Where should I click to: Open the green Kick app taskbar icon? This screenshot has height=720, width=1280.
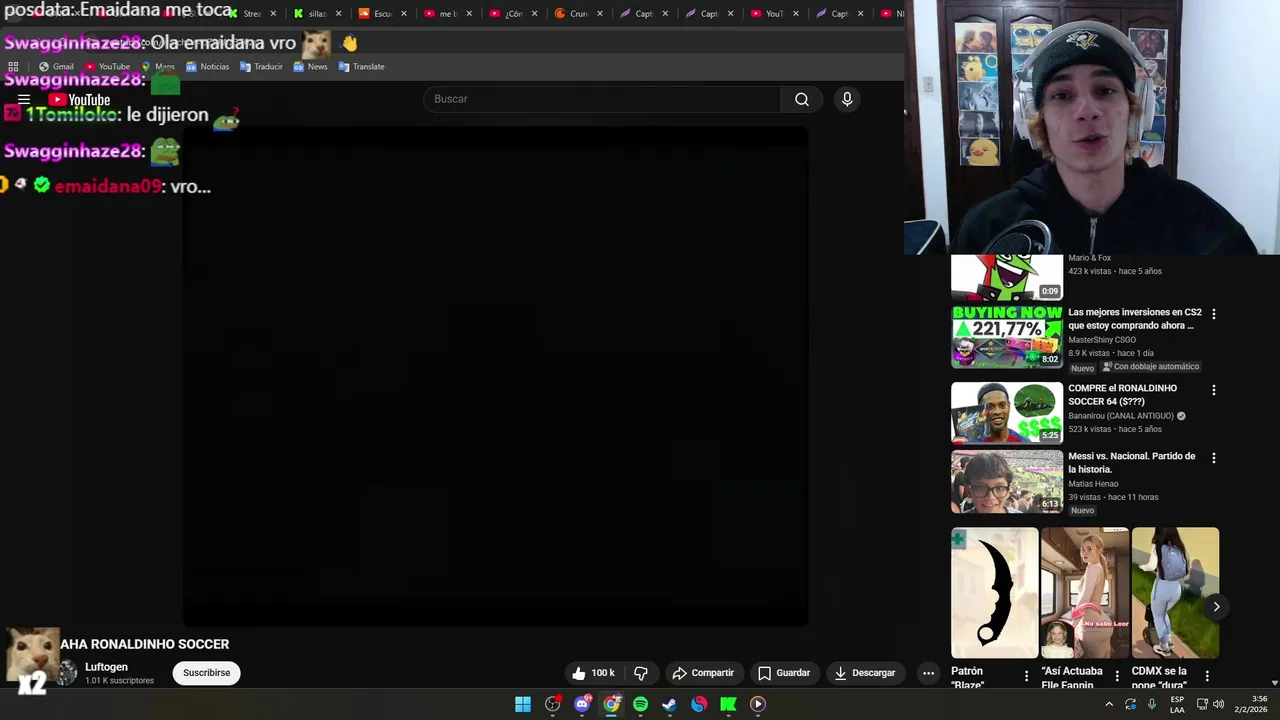pyautogui.click(x=728, y=704)
